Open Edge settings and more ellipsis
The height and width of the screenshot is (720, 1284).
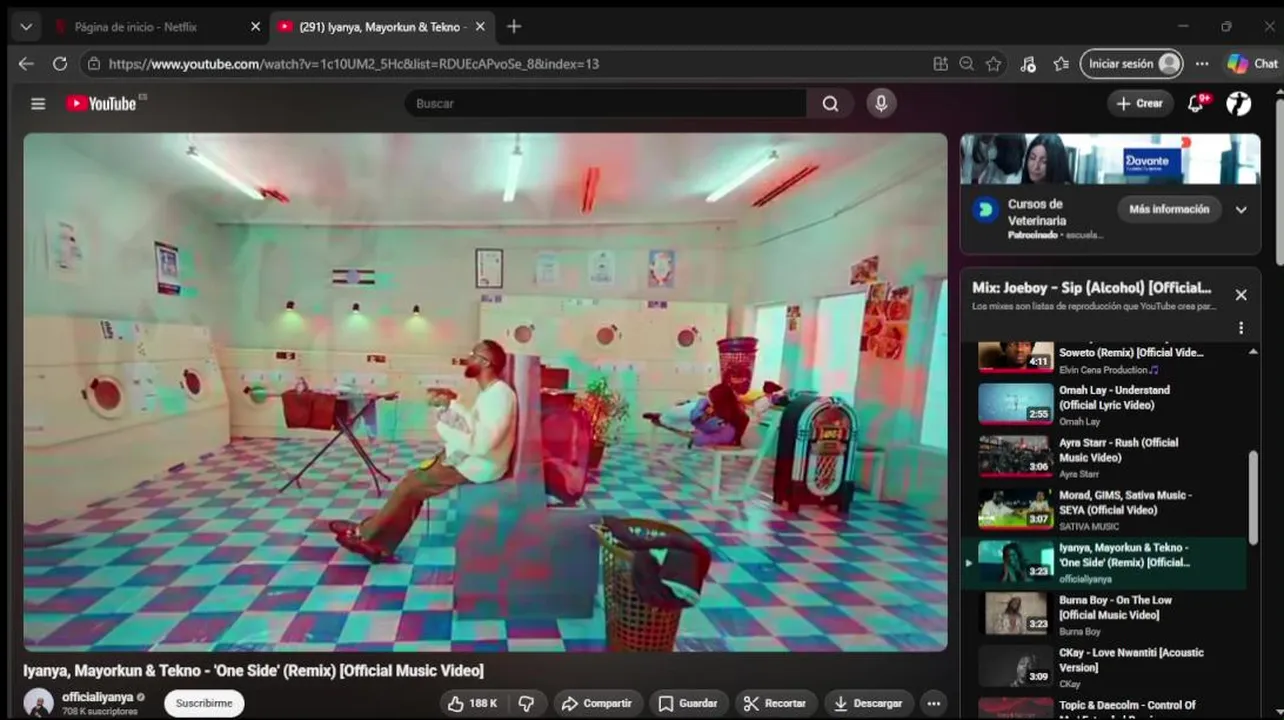pos(1202,63)
